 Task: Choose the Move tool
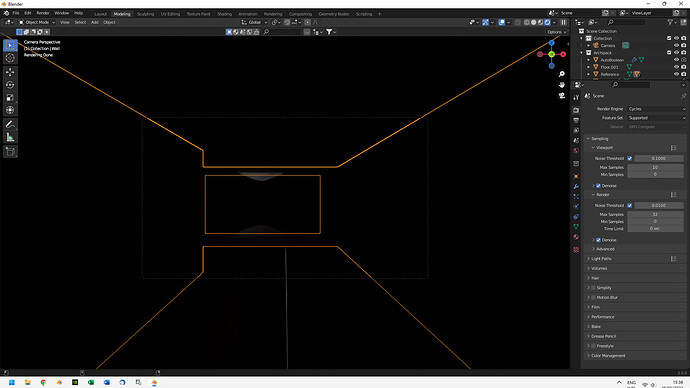10,72
